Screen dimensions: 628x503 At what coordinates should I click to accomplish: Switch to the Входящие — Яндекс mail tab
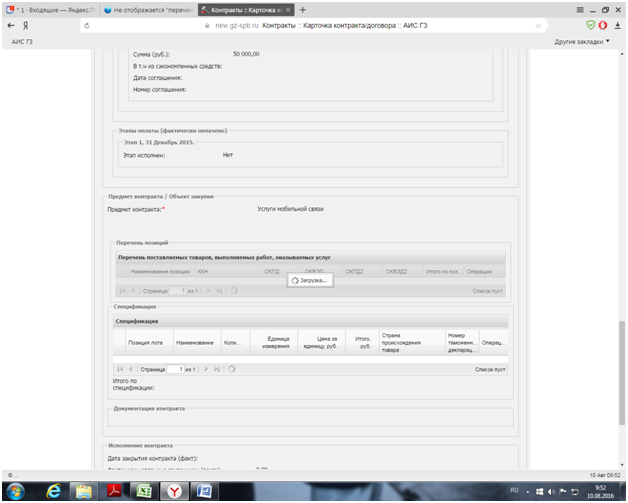click(x=51, y=10)
